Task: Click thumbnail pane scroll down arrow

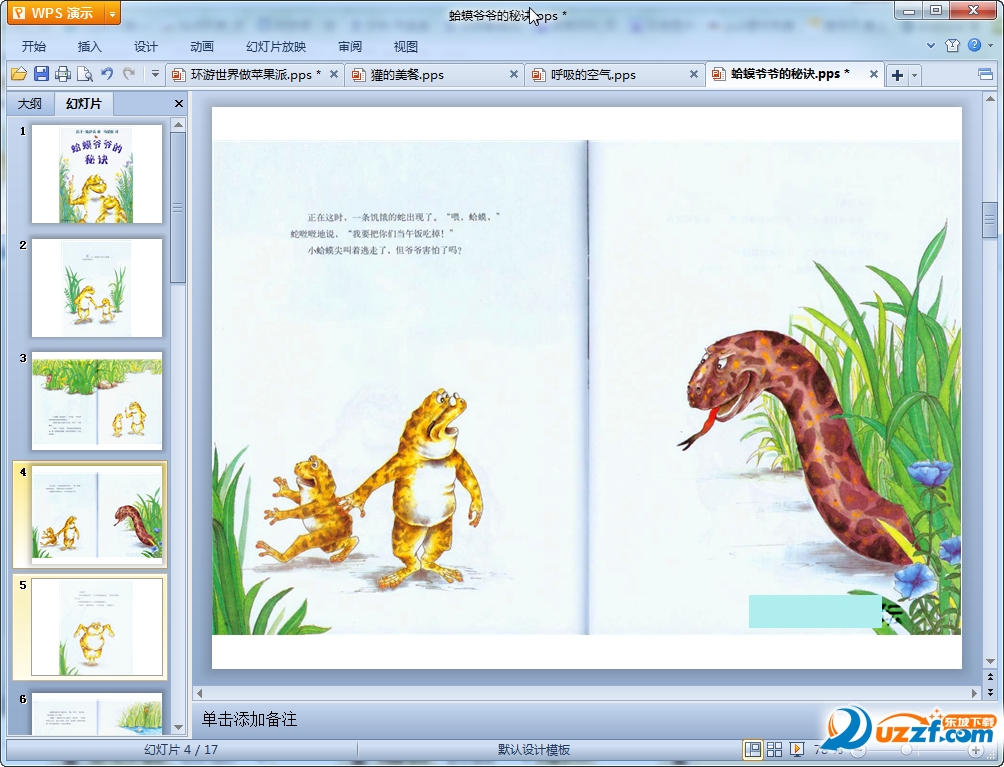Action: 179,727
